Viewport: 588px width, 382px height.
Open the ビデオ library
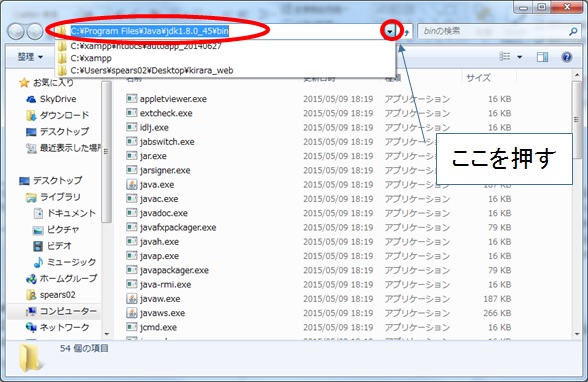pyautogui.click(x=52, y=246)
